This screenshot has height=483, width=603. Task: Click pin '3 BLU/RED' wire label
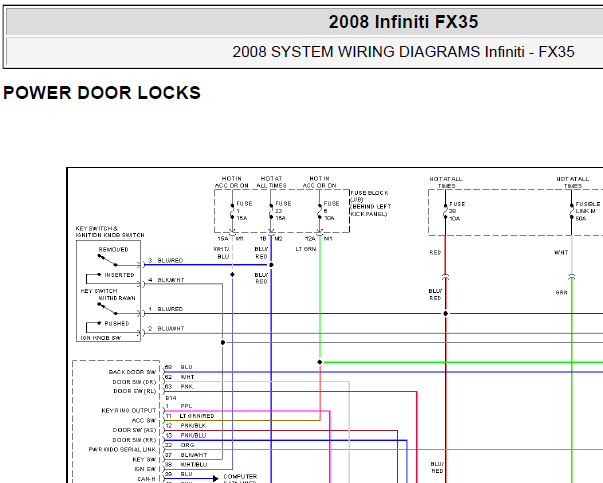pos(166,260)
